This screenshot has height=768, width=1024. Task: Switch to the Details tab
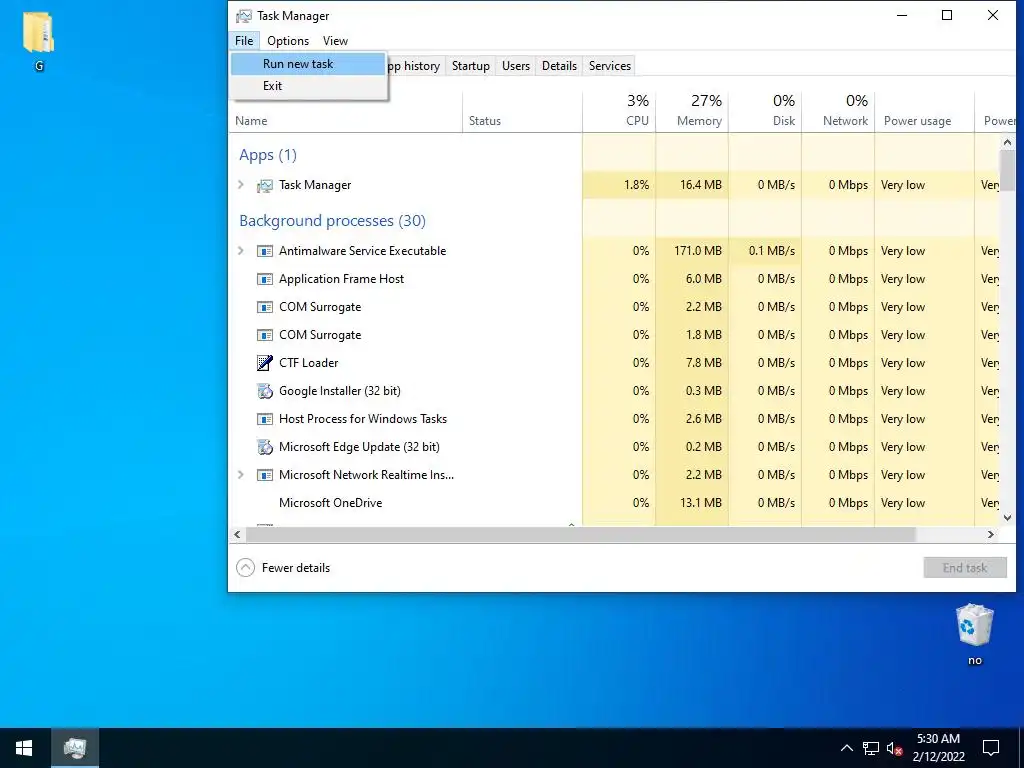560,66
